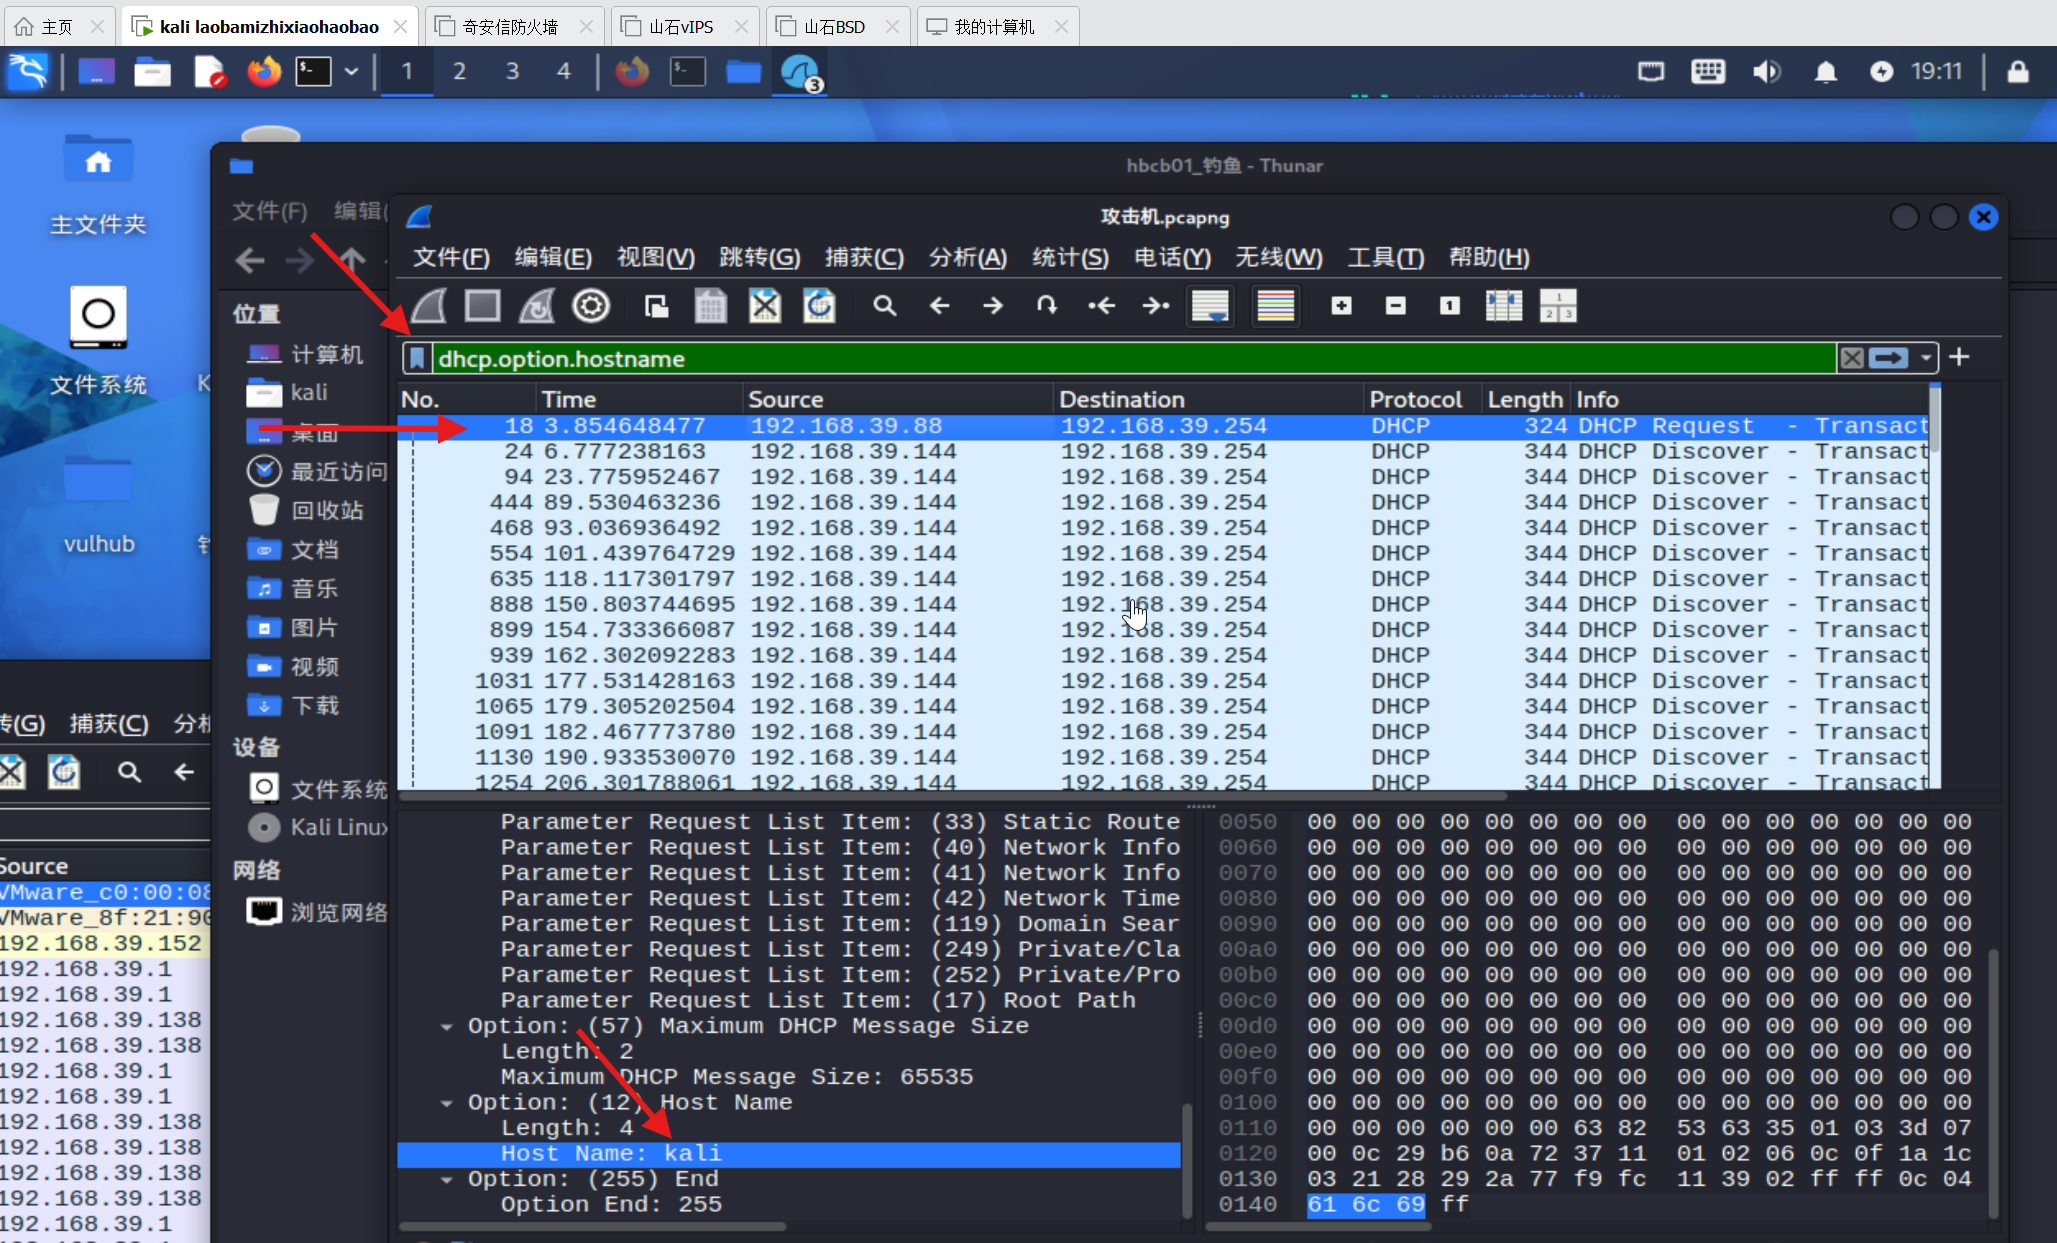Go back in packet history

point(938,306)
